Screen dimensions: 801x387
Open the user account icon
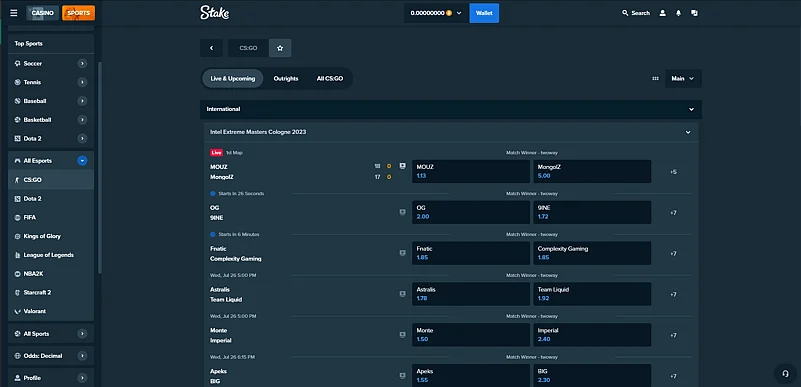point(663,13)
